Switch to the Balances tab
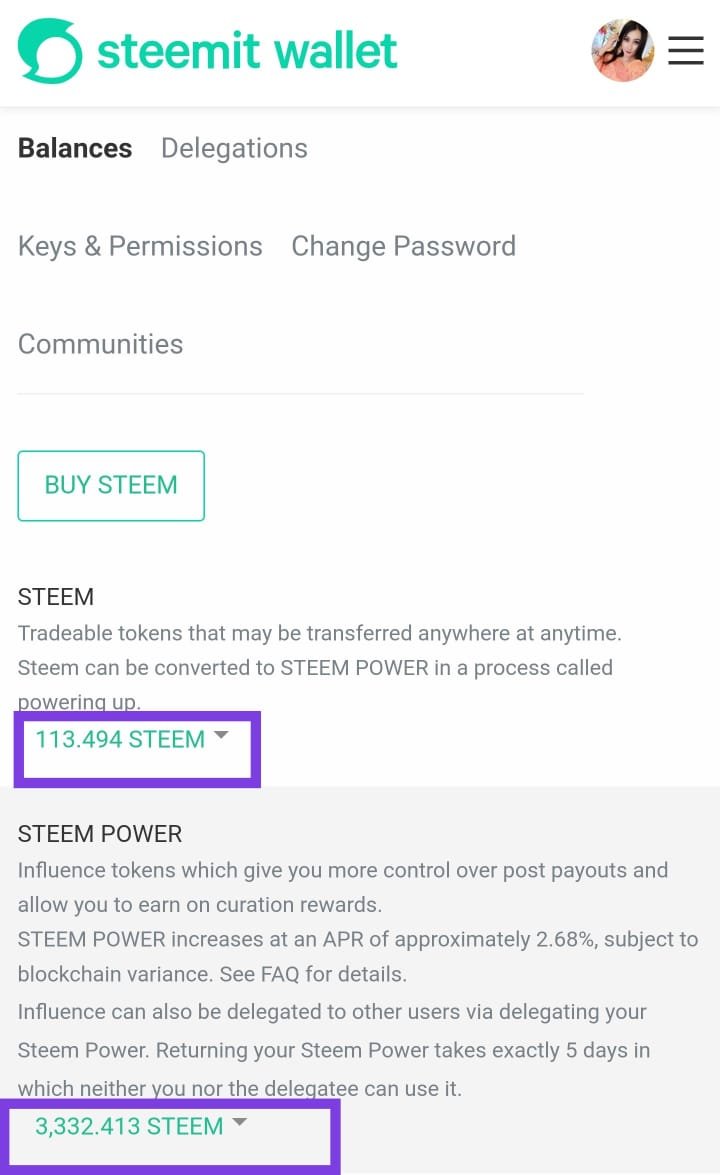 click(75, 148)
